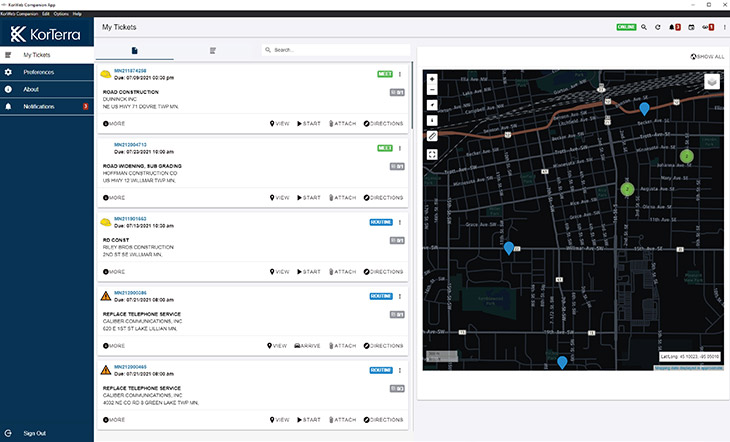Click DIRECTIONS on the ROAD CONSTRUCTION ticket
730x442 pixels.
click(x=384, y=124)
